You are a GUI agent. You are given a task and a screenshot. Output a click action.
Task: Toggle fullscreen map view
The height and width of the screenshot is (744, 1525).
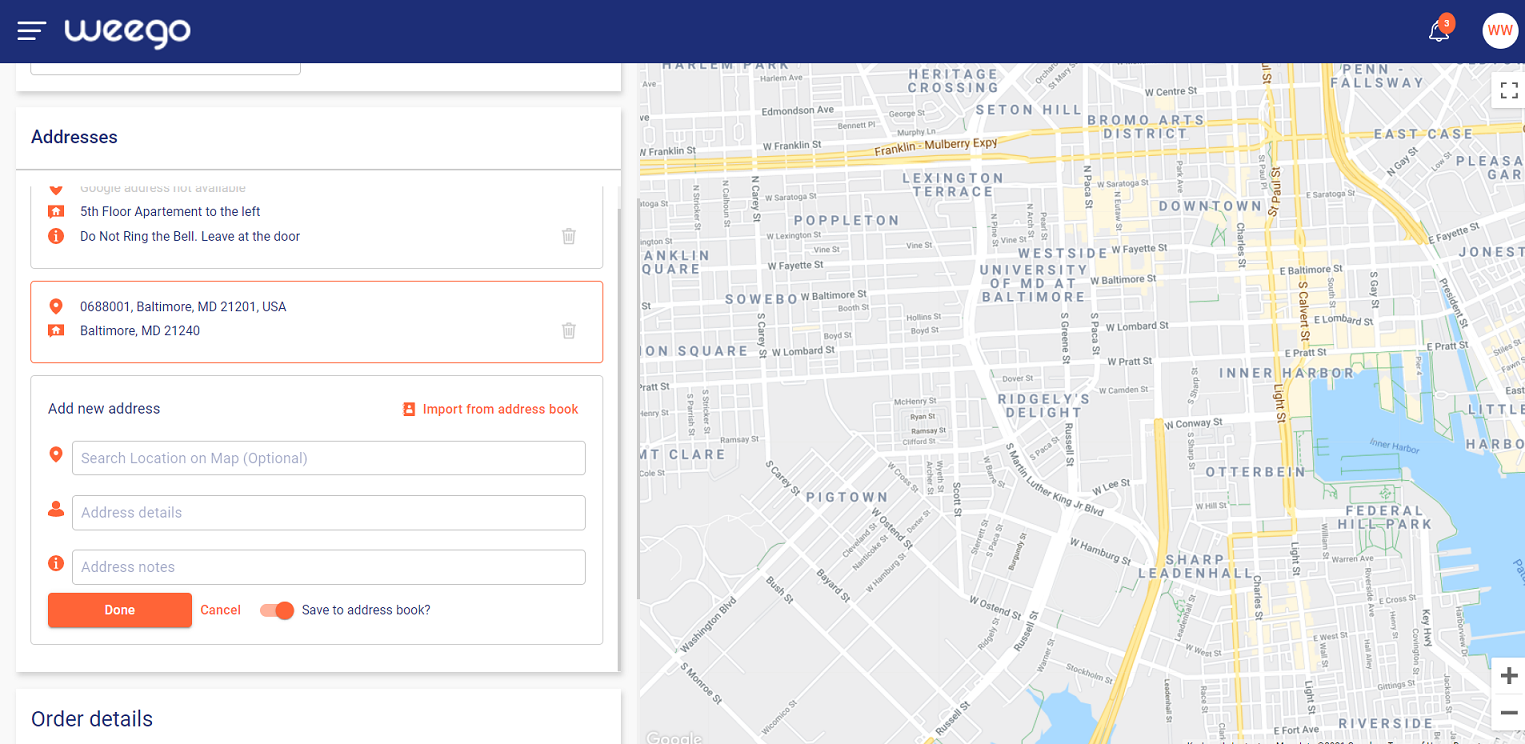1509,91
